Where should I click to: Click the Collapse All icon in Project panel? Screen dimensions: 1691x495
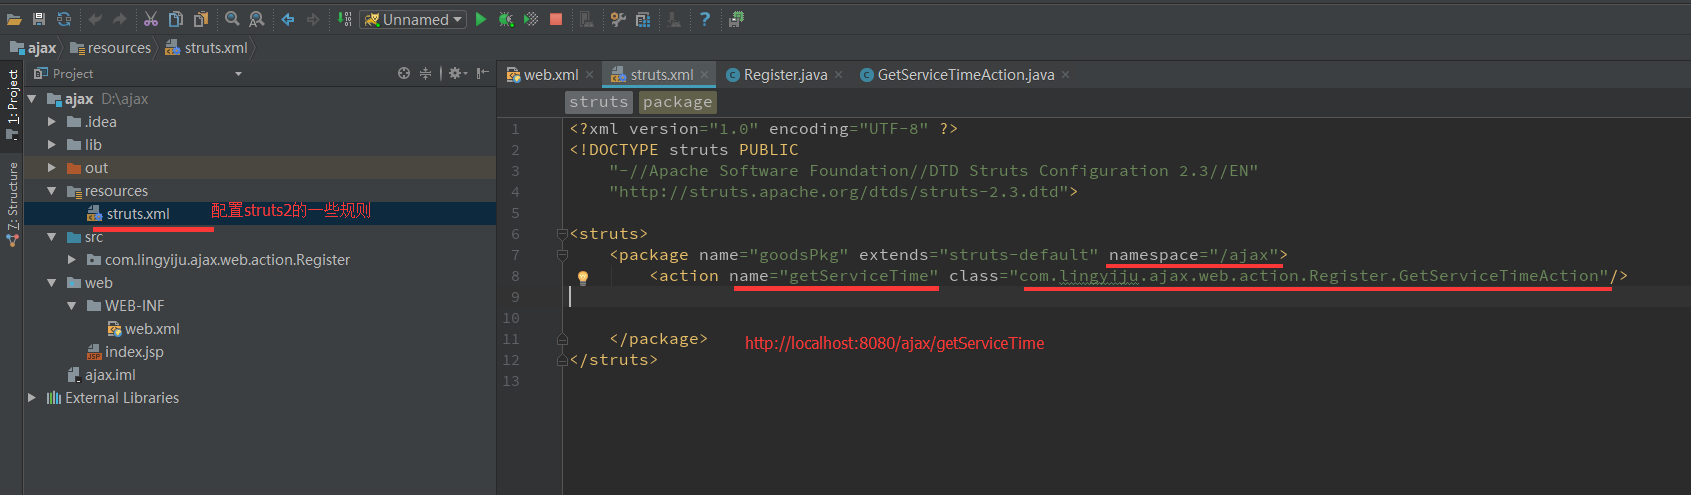(425, 73)
